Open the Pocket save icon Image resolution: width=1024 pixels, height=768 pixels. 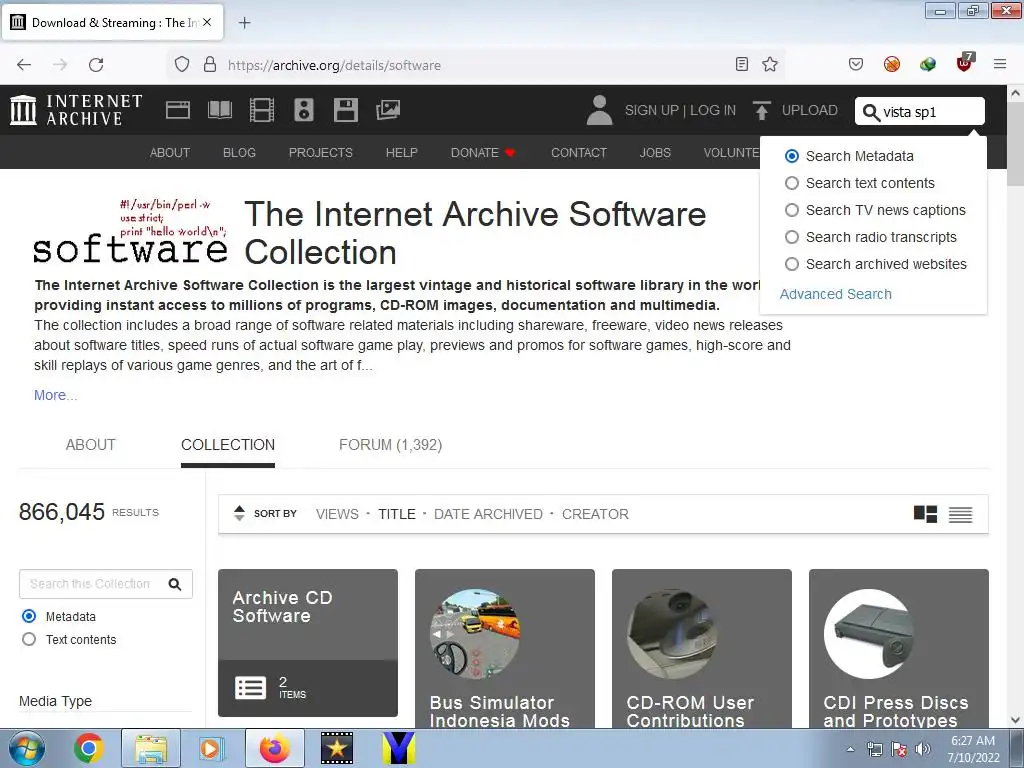(x=856, y=64)
